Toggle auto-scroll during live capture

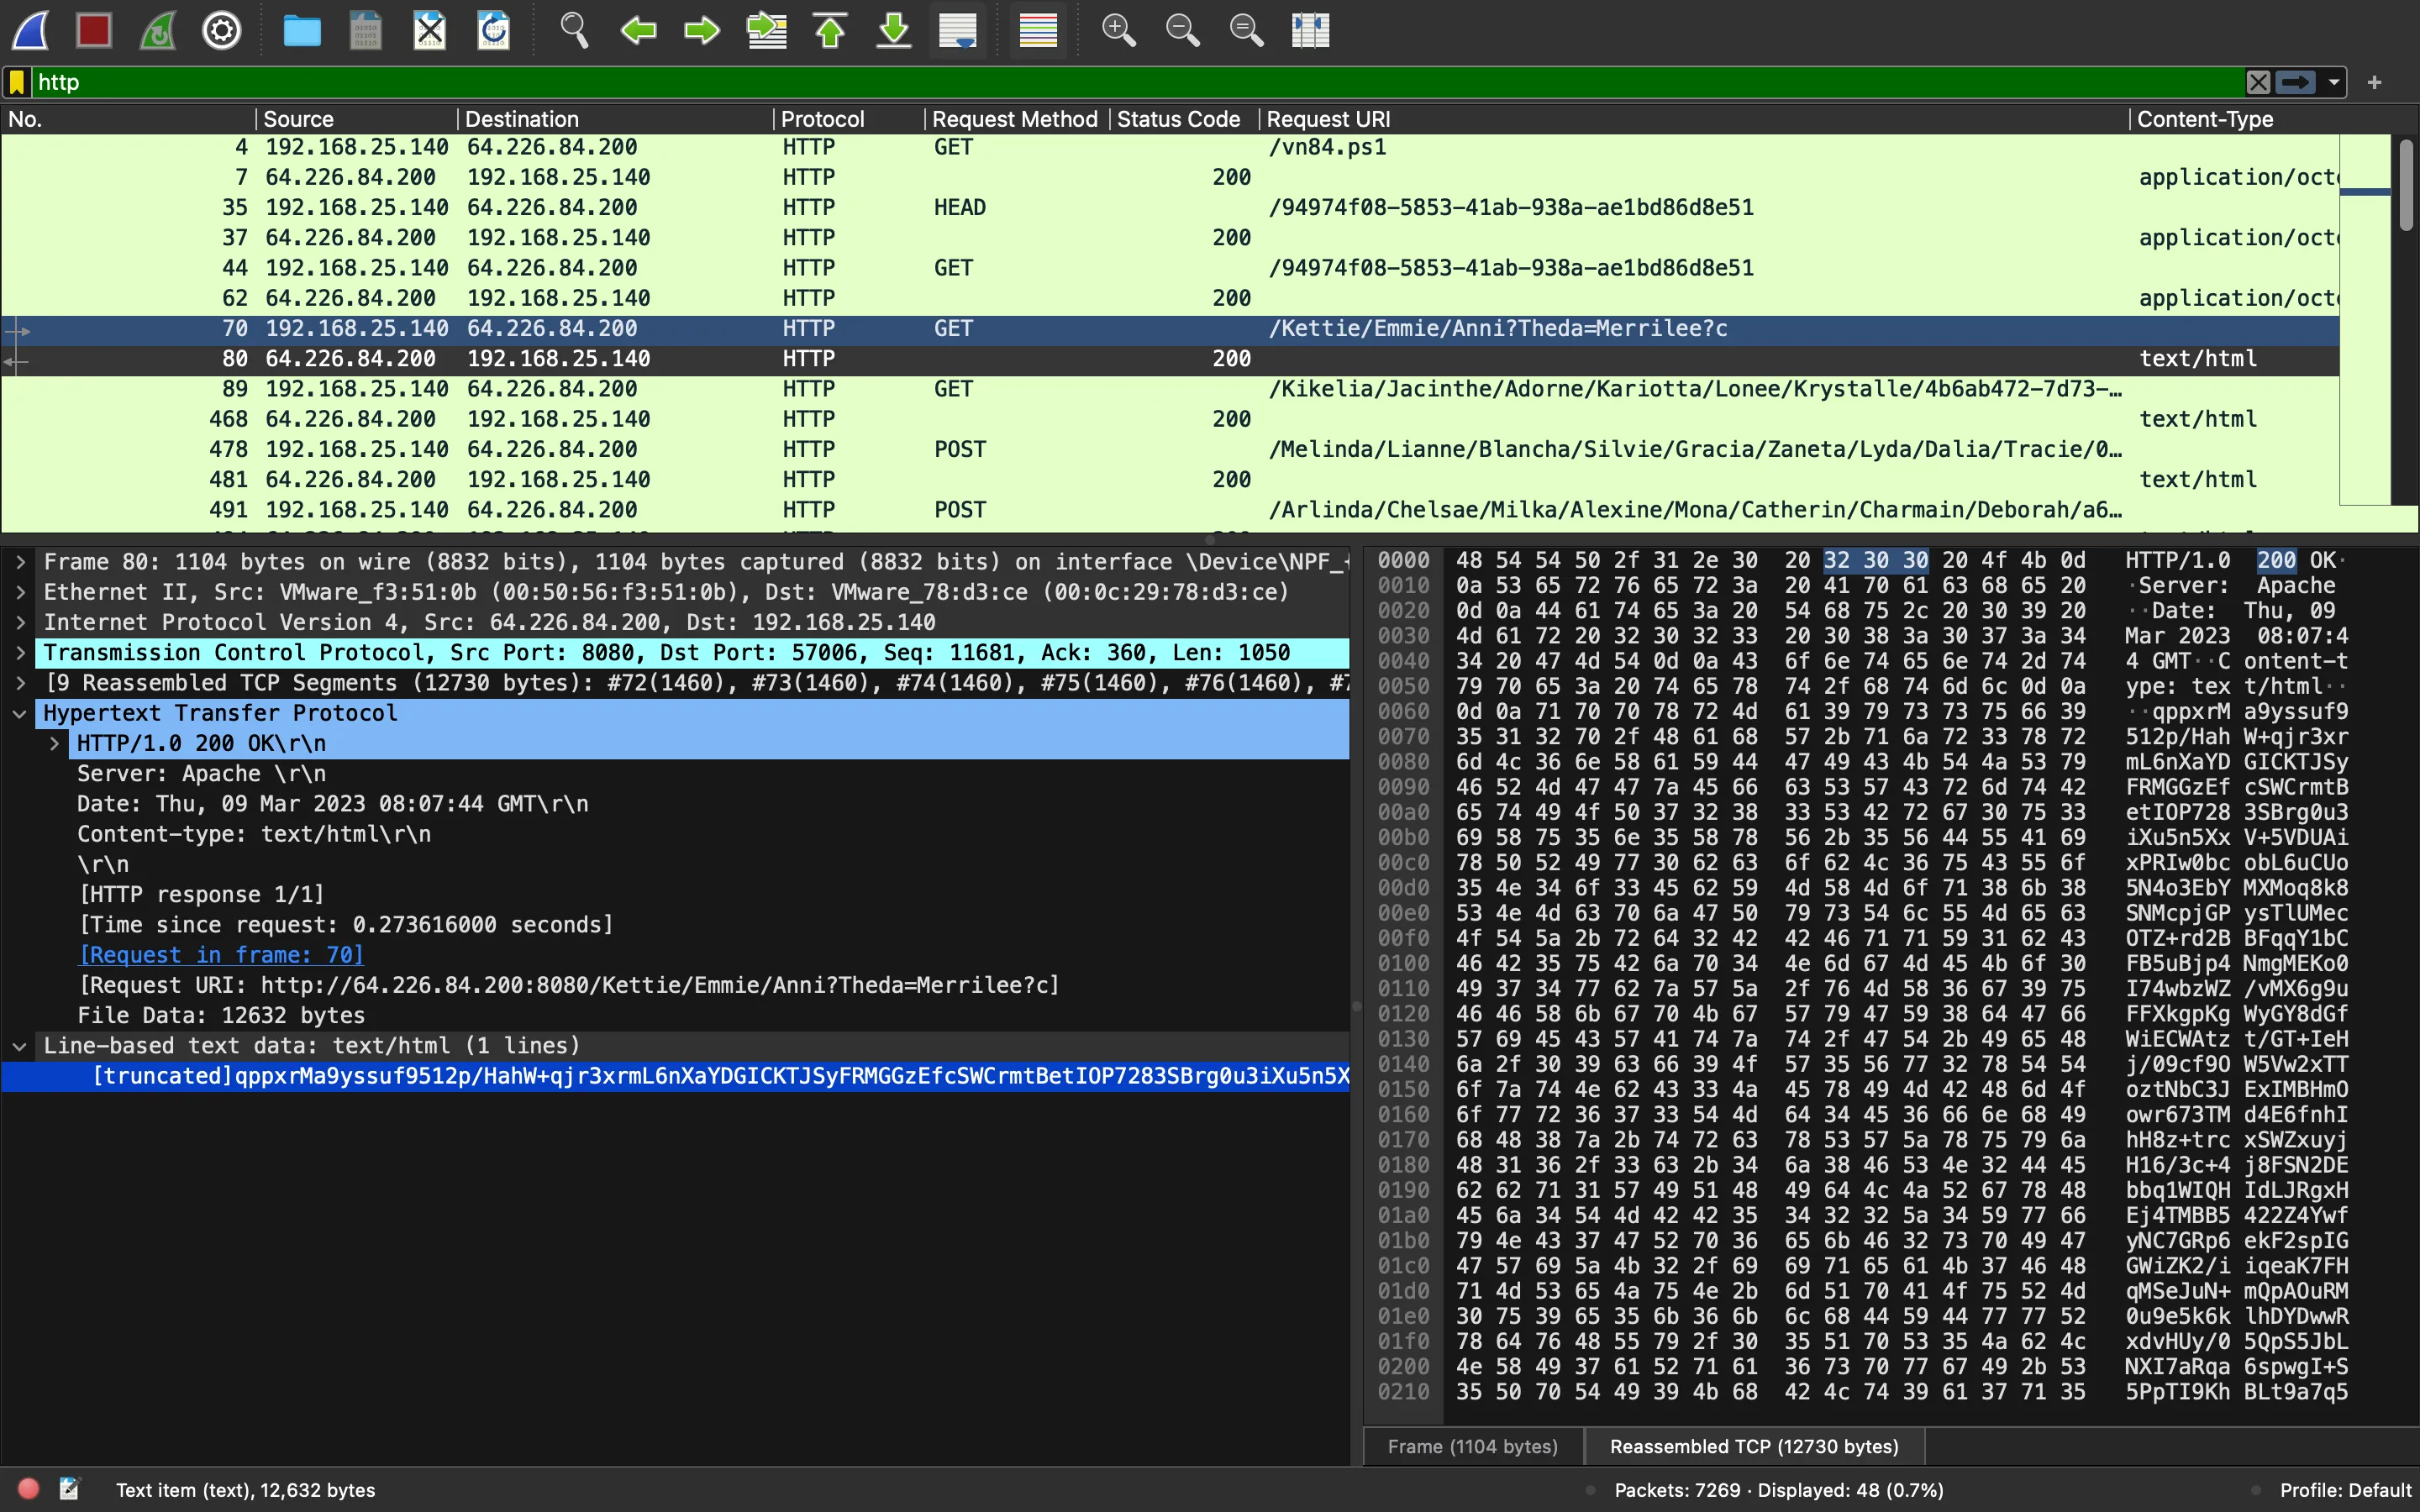958,31
